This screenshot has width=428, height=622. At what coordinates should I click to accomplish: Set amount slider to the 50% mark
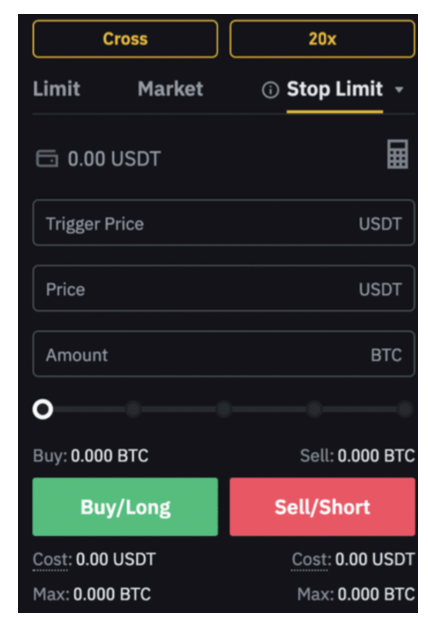coord(224,409)
